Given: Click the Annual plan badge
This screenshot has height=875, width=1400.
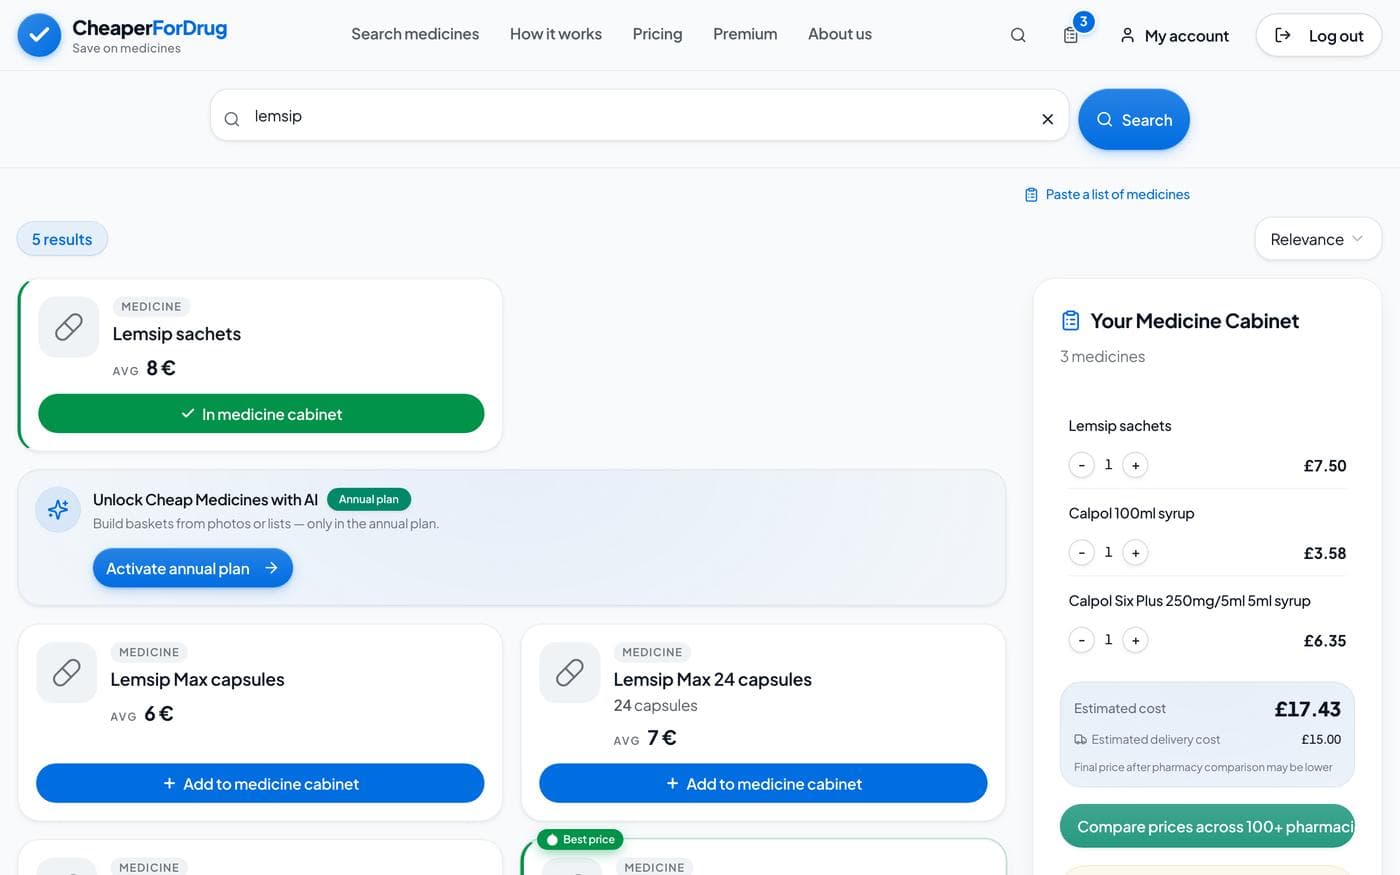Looking at the screenshot, I should tap(369, 499).
